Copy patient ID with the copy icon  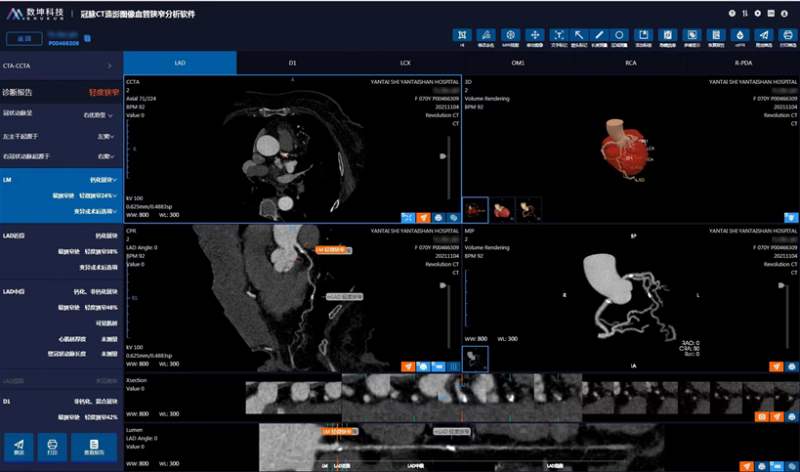click(x=88, y=40)
